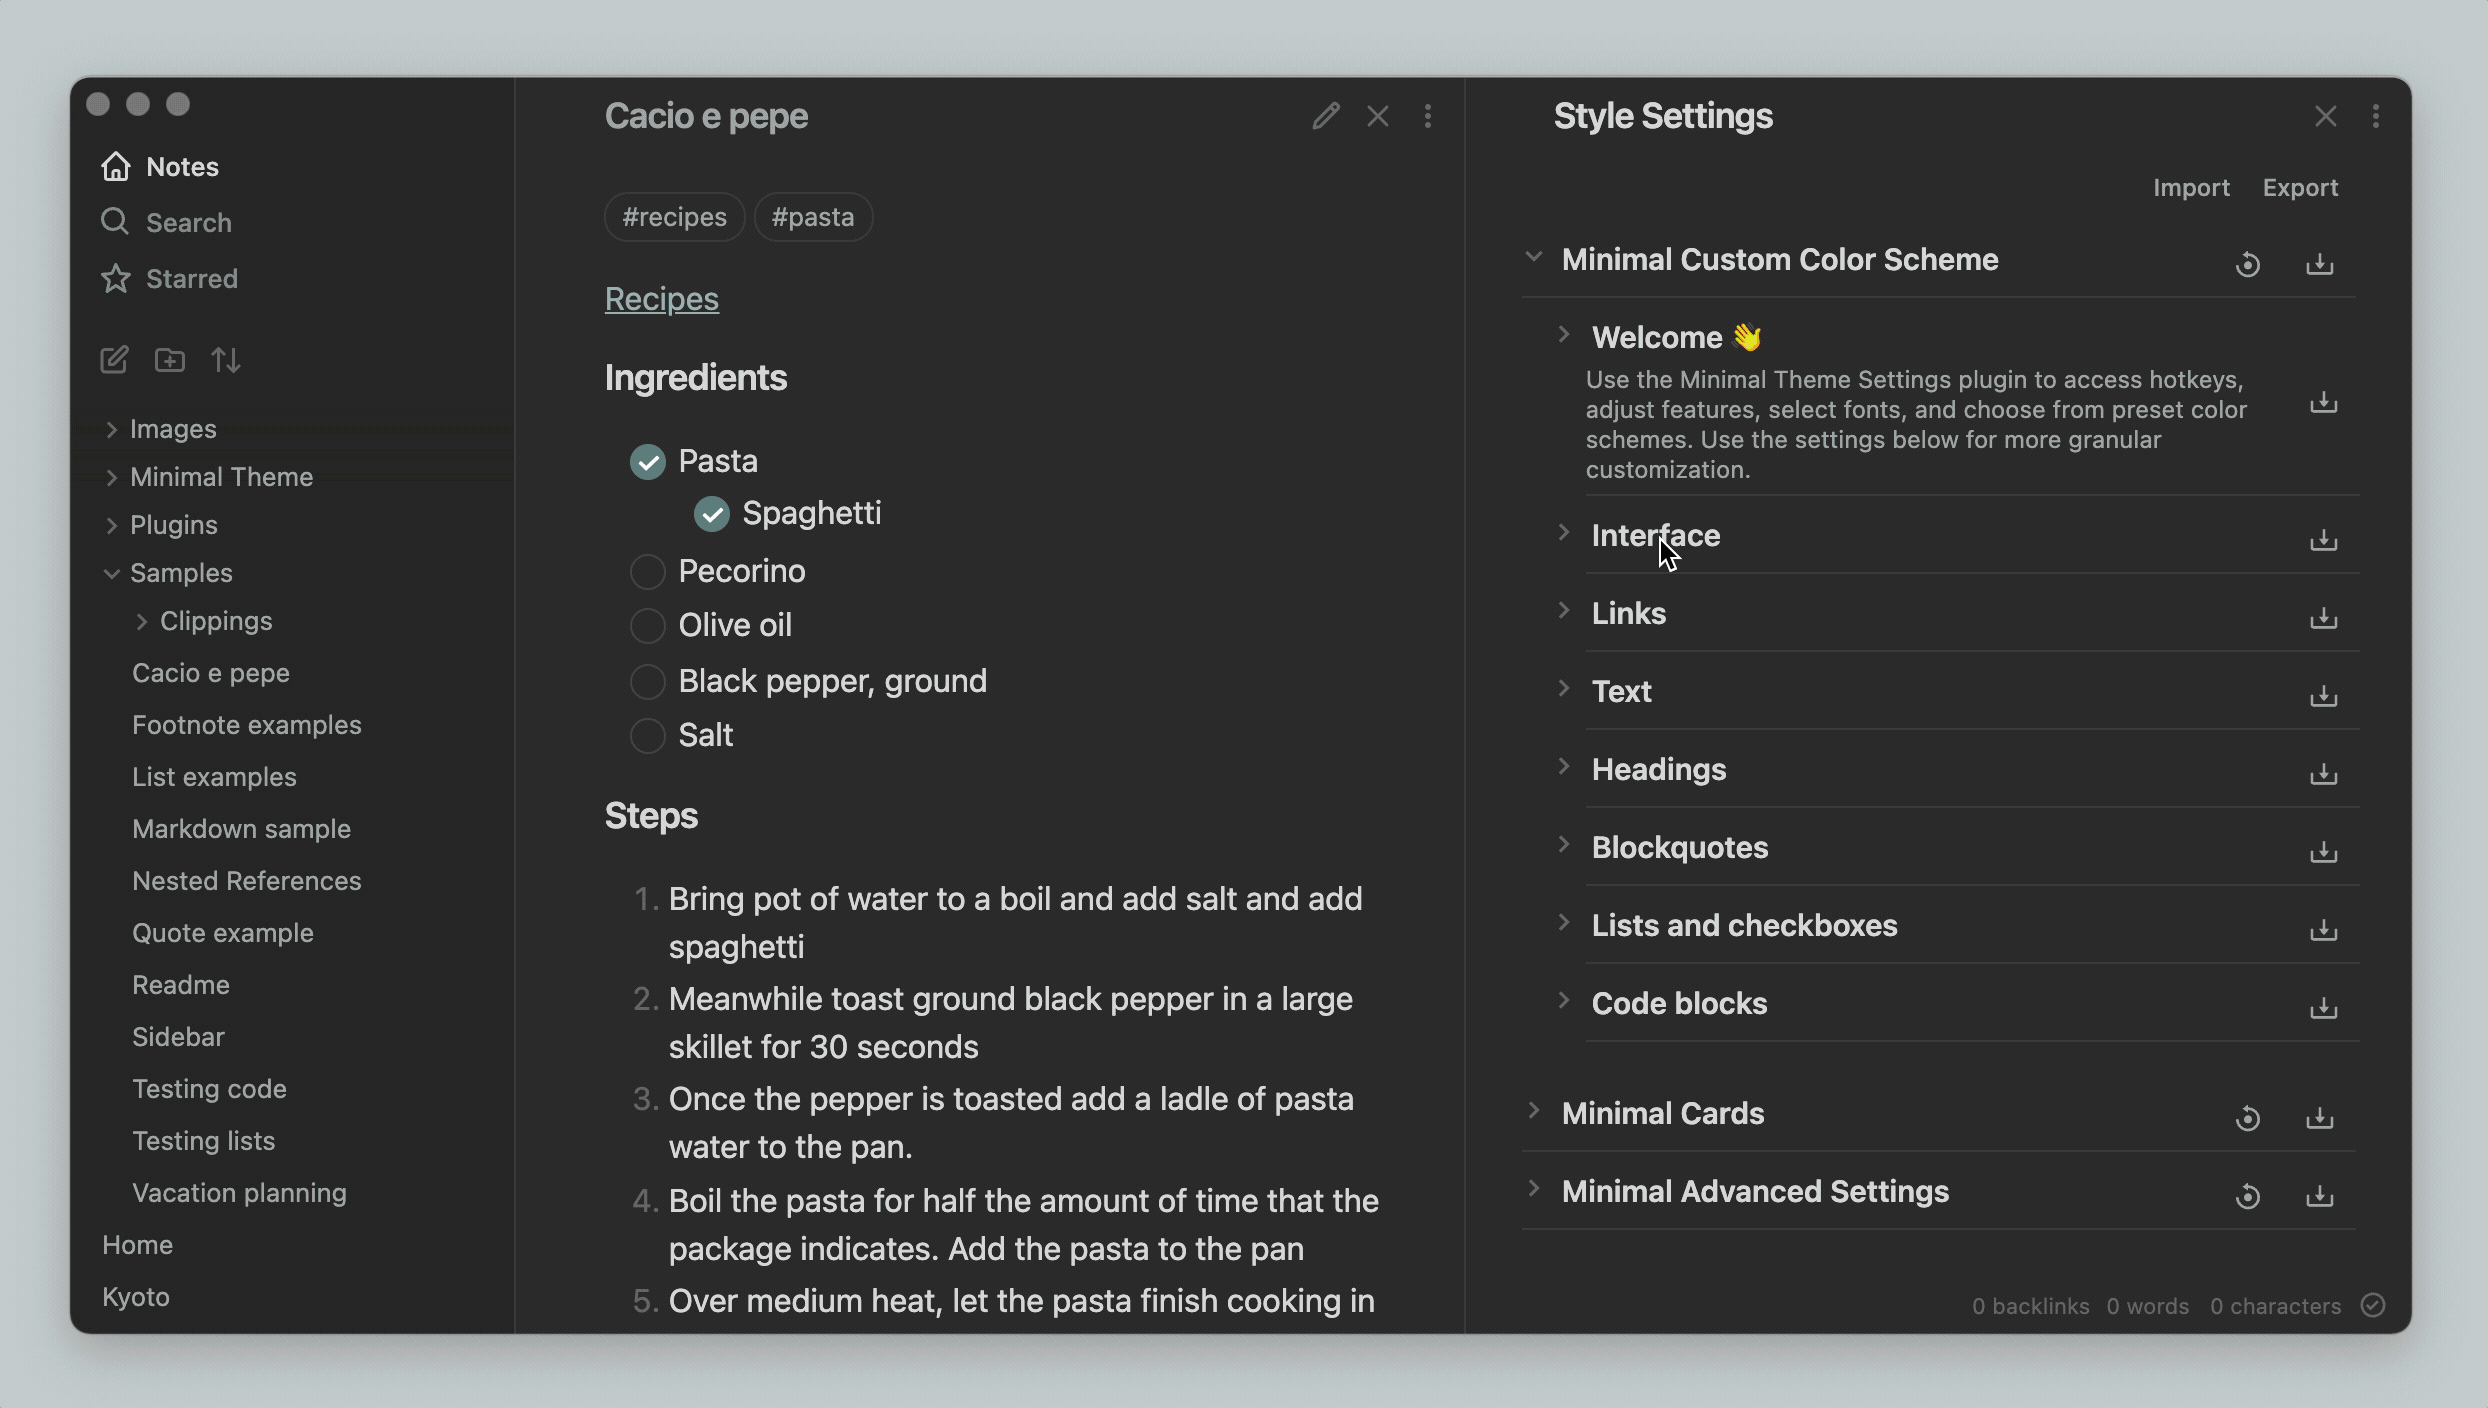This screenshot has height=1408, width=2488.
Task: Export the Minimal Cards section settings
Action: pos(2319,1117)
